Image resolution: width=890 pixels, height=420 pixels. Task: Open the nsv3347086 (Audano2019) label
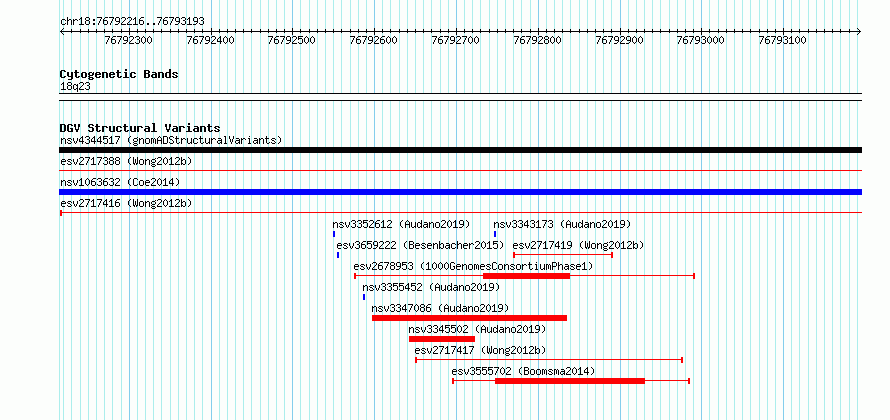440,308
